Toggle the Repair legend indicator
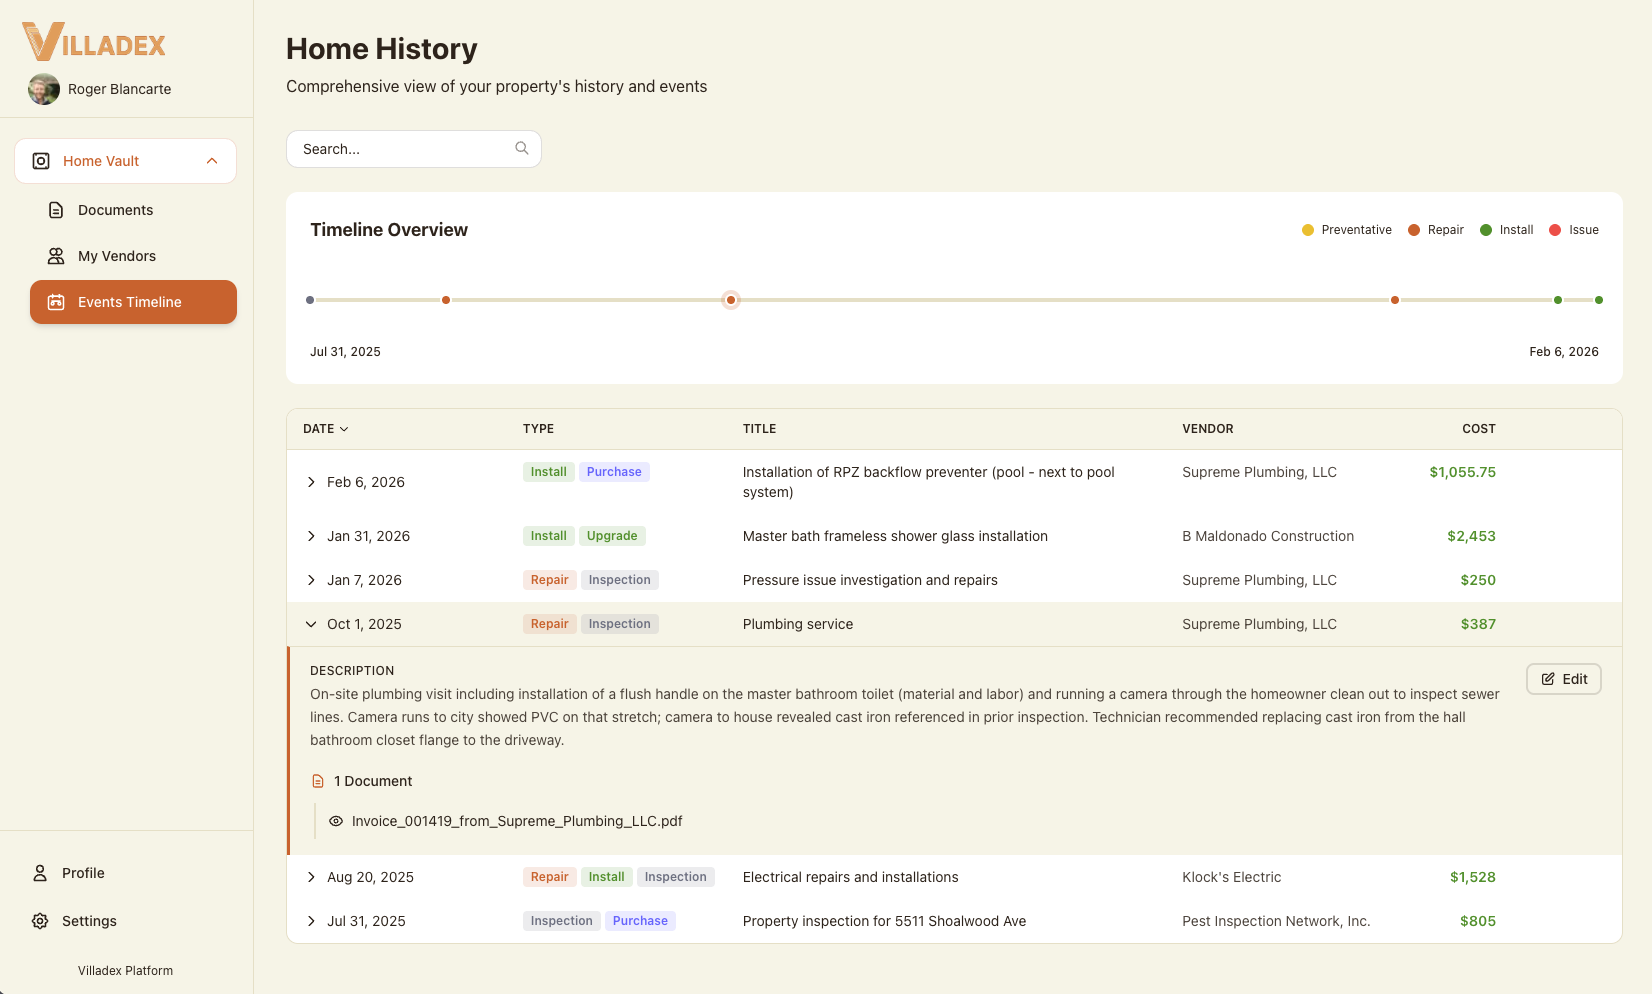 (x=1413, y=229)
